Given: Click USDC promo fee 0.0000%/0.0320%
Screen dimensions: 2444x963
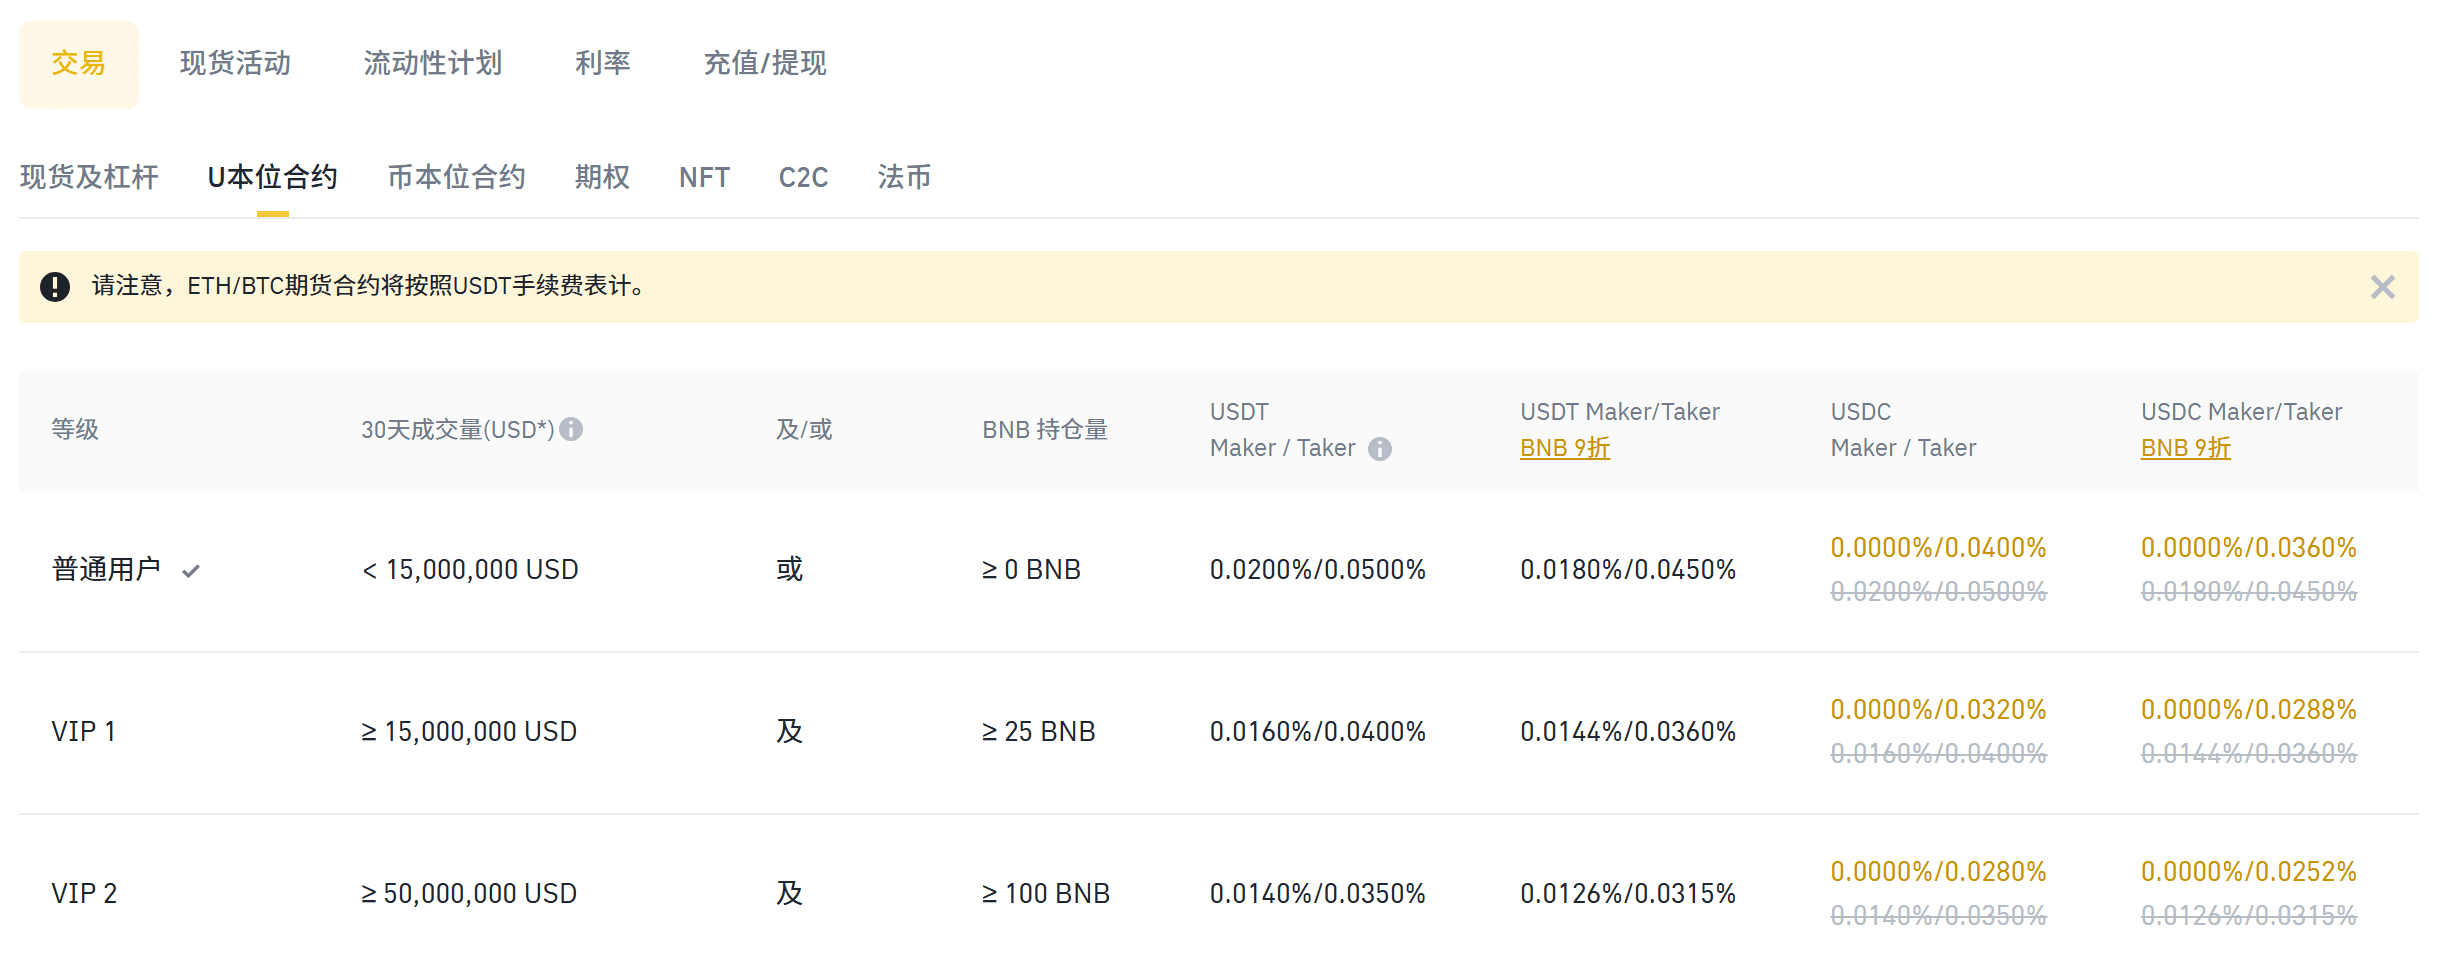Looking at the screenshot, I should pyautogui.click(x=1939, y=710).
